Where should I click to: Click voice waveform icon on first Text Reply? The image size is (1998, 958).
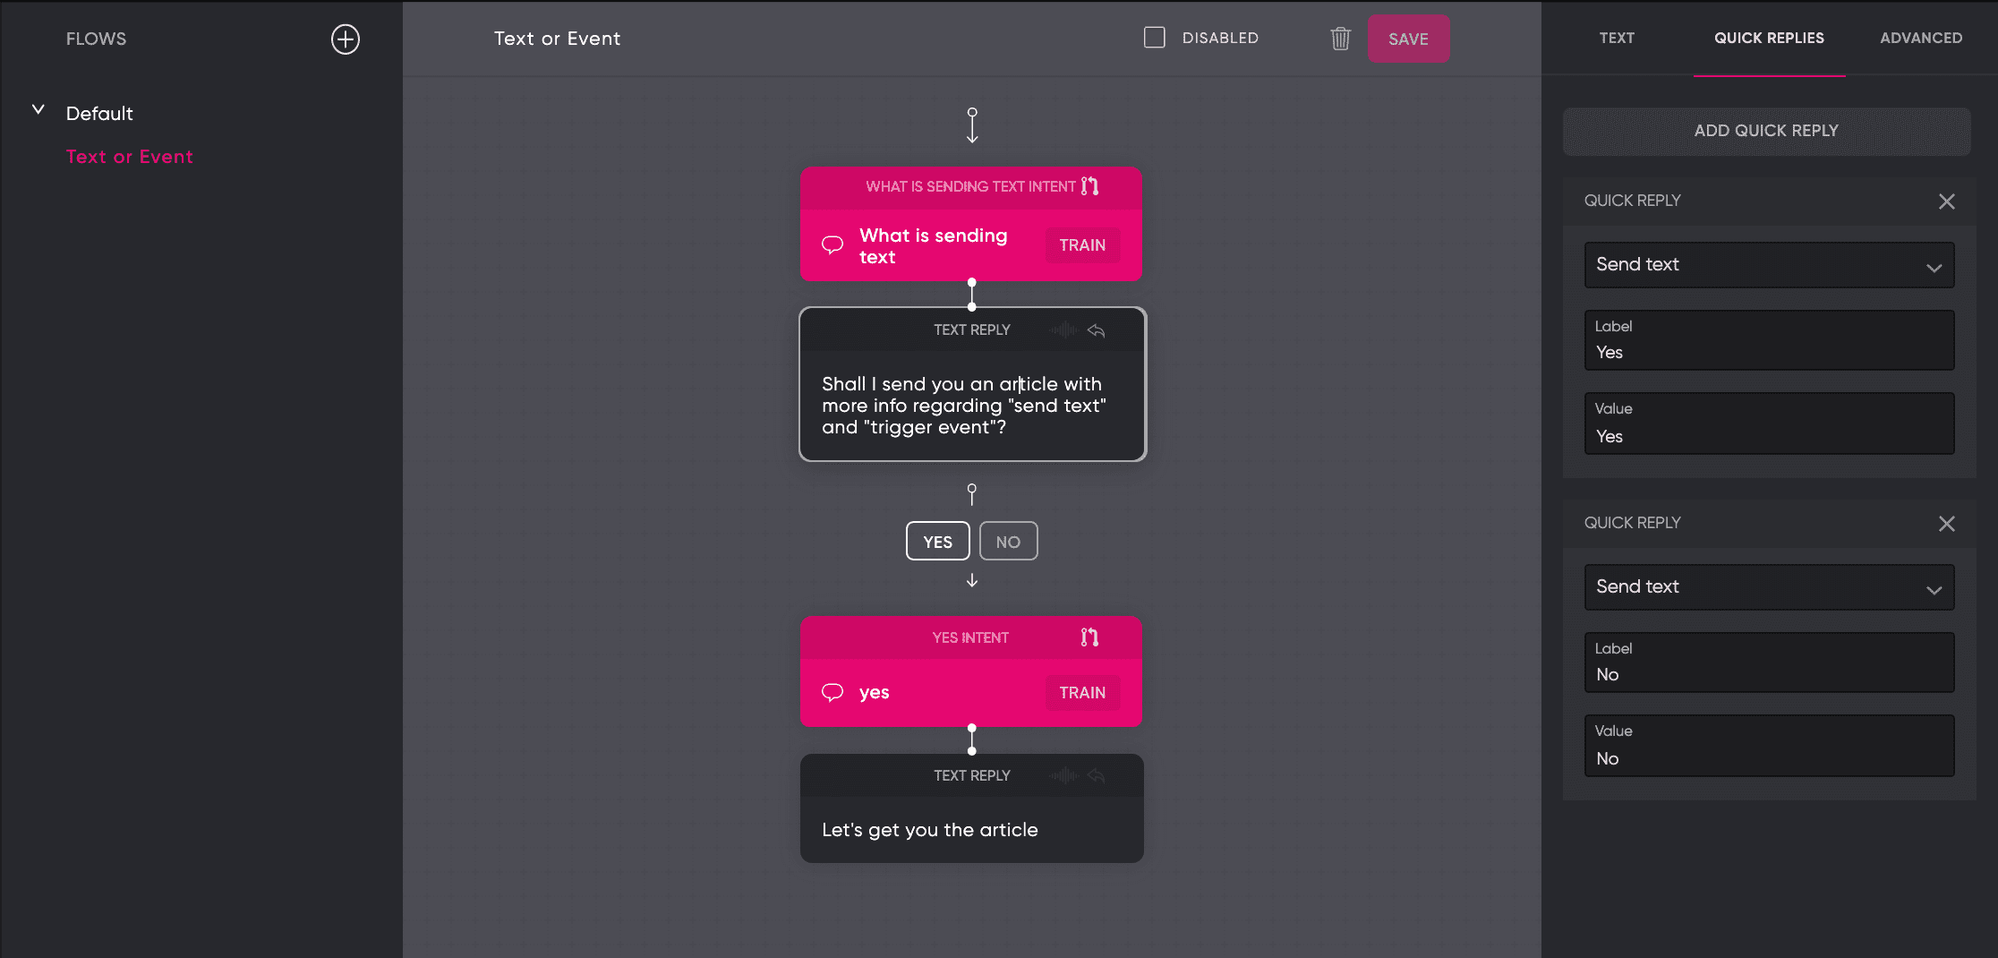pyautogui.click(x=1064, y=330)
